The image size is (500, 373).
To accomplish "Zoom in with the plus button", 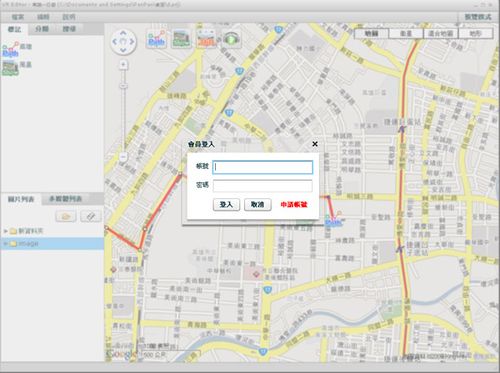I will [x=124, y=64].
